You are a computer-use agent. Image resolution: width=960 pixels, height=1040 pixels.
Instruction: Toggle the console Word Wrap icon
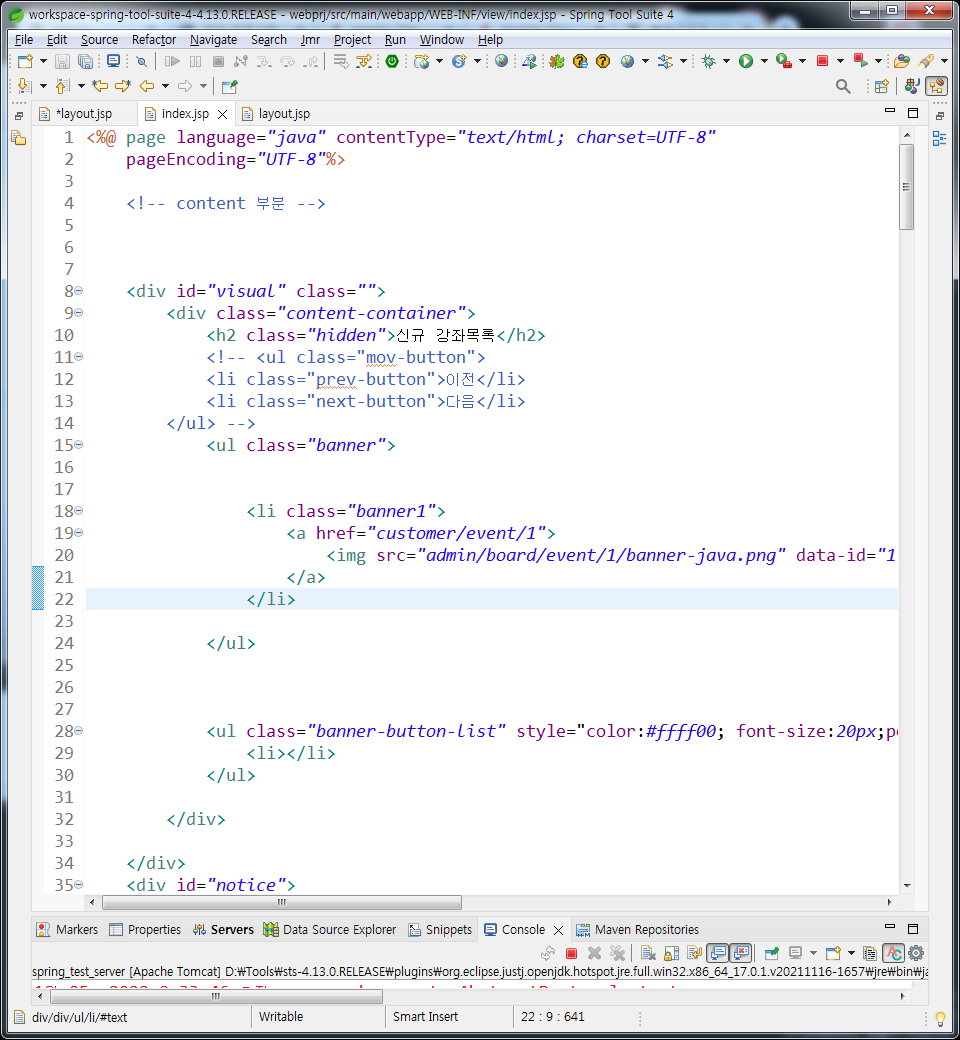coord(695,954)
